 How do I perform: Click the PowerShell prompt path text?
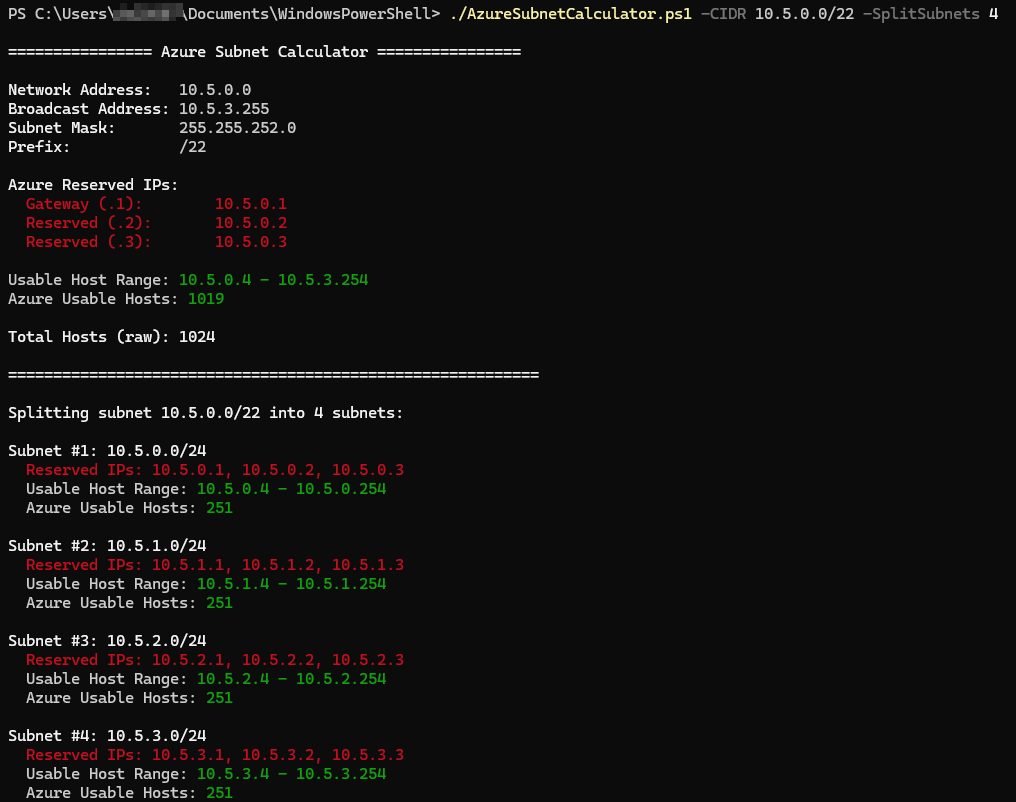(223, 14)
